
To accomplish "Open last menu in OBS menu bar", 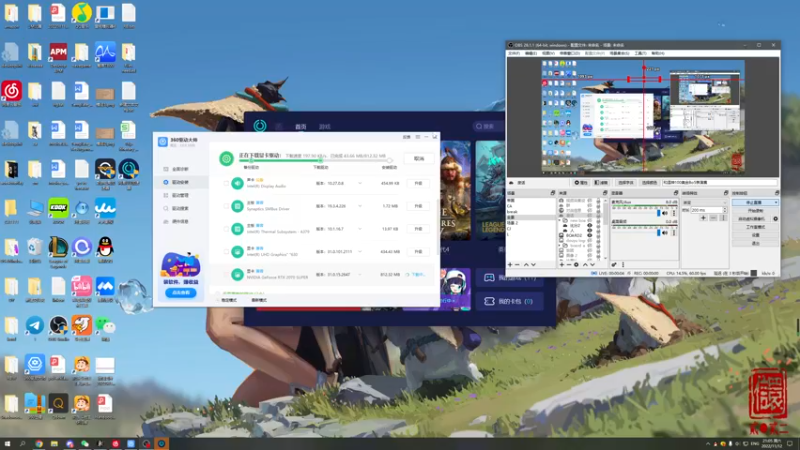I will click(x=658, y=53).
